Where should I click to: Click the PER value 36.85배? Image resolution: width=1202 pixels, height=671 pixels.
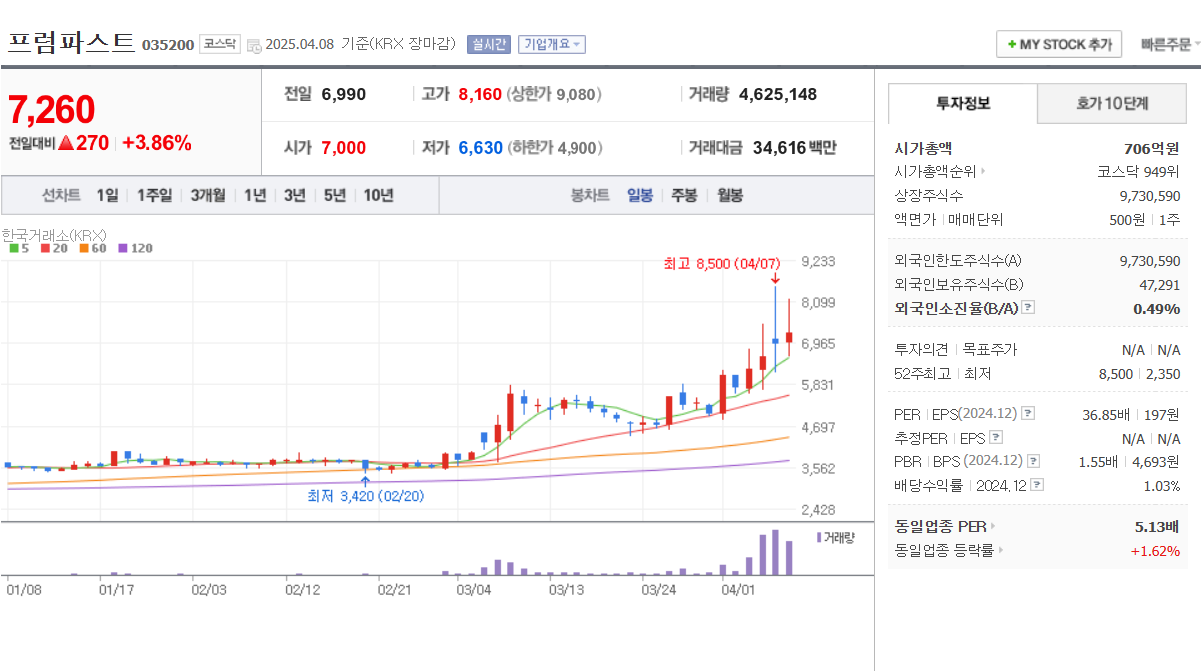[1106, 414]
